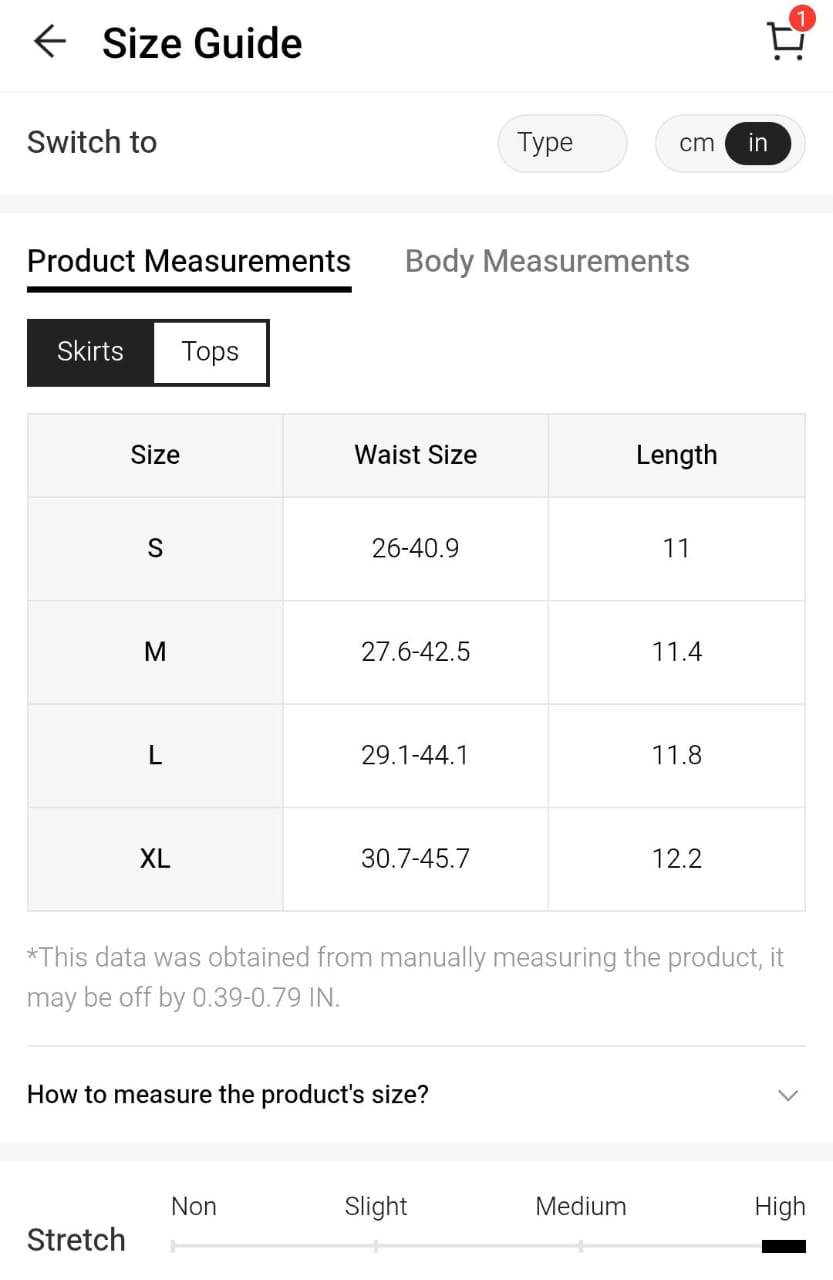Screen dimensions: 833x1280
Task: Select the XL size row
Action: [x=155, y=859]
